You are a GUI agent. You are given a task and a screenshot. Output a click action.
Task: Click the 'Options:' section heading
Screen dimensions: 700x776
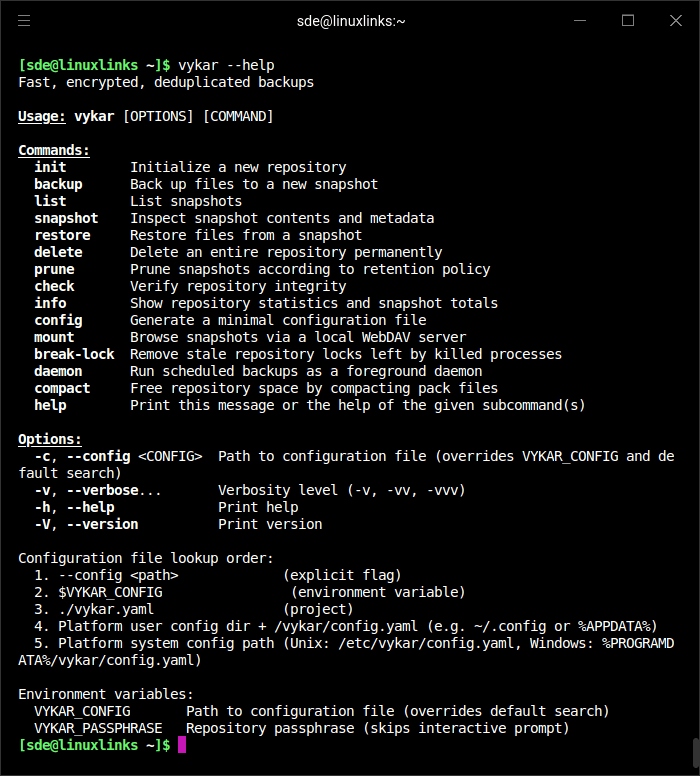(50, 439)
